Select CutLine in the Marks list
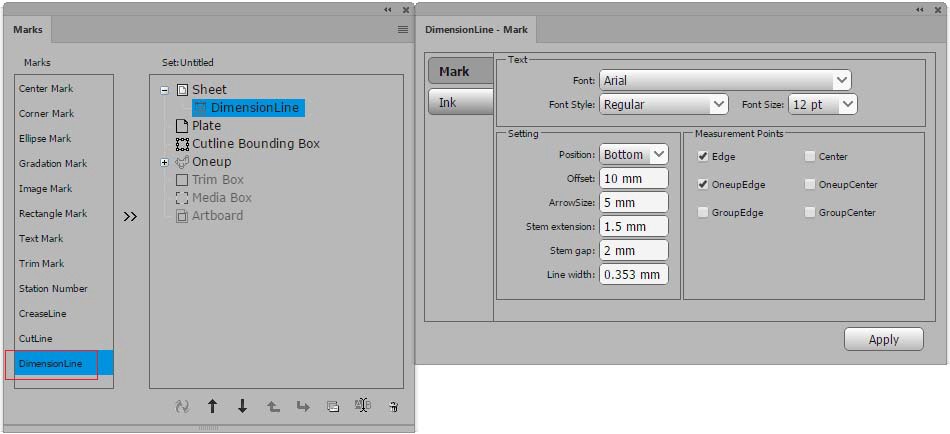Viewport: 950px width, 434px height. point(64,339)
